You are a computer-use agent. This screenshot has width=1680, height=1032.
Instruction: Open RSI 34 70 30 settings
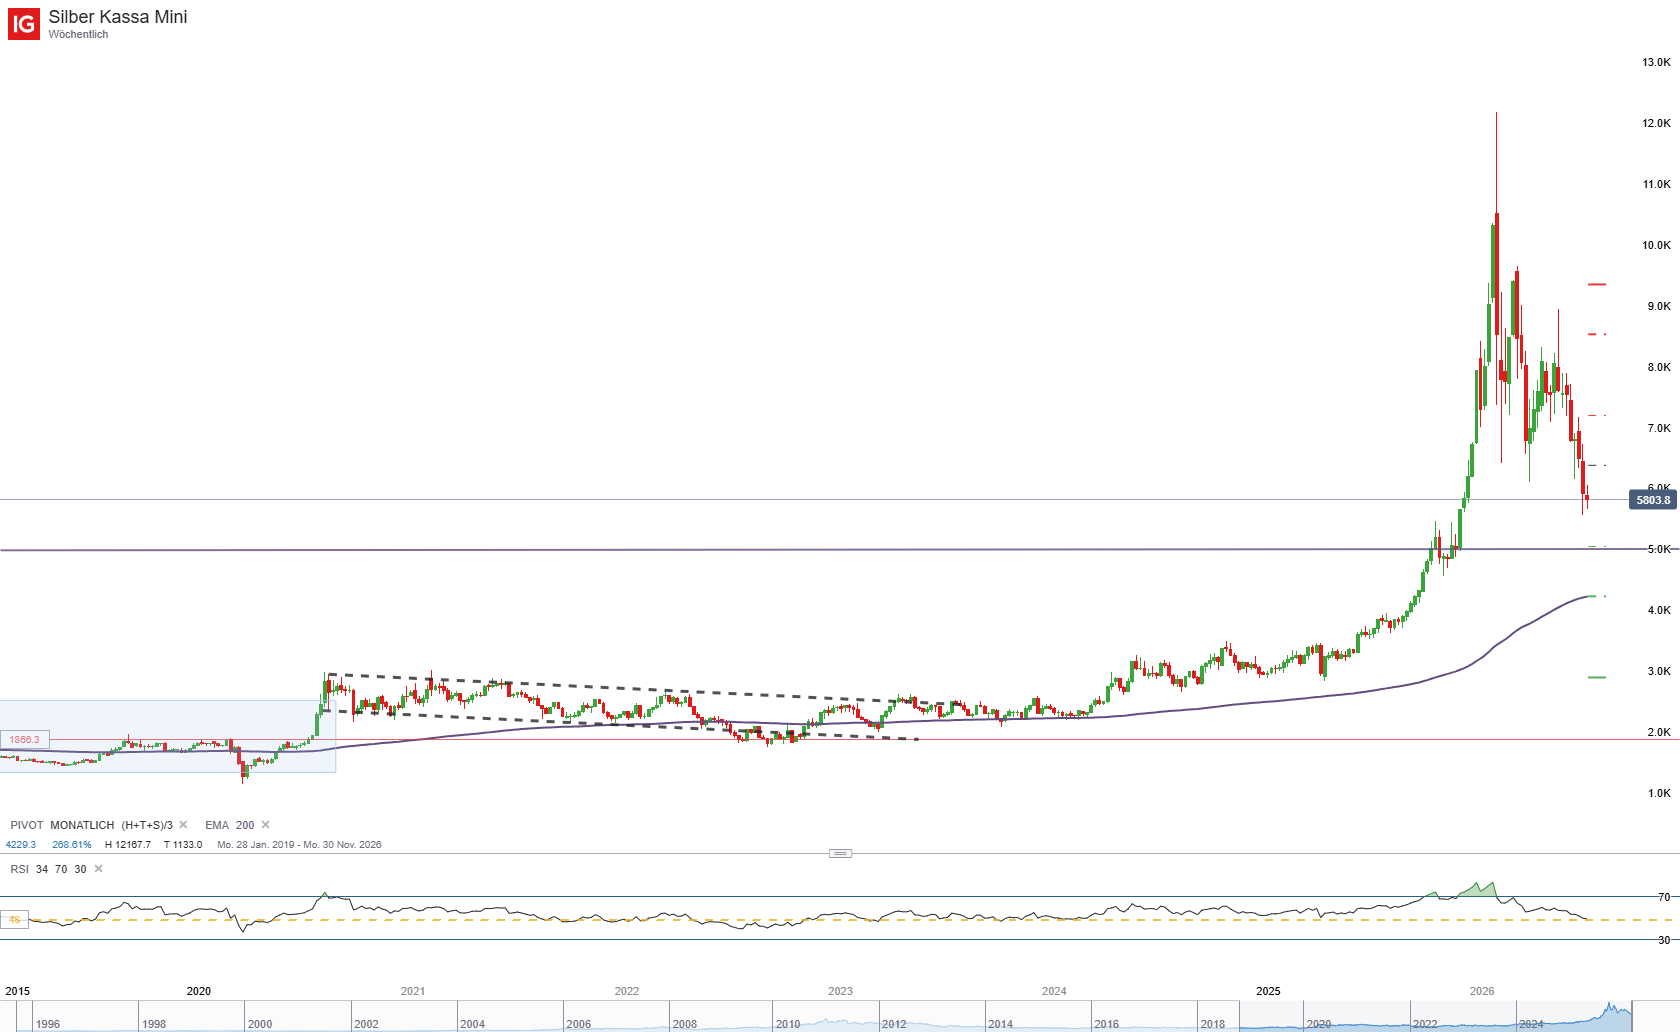(48, 869)
